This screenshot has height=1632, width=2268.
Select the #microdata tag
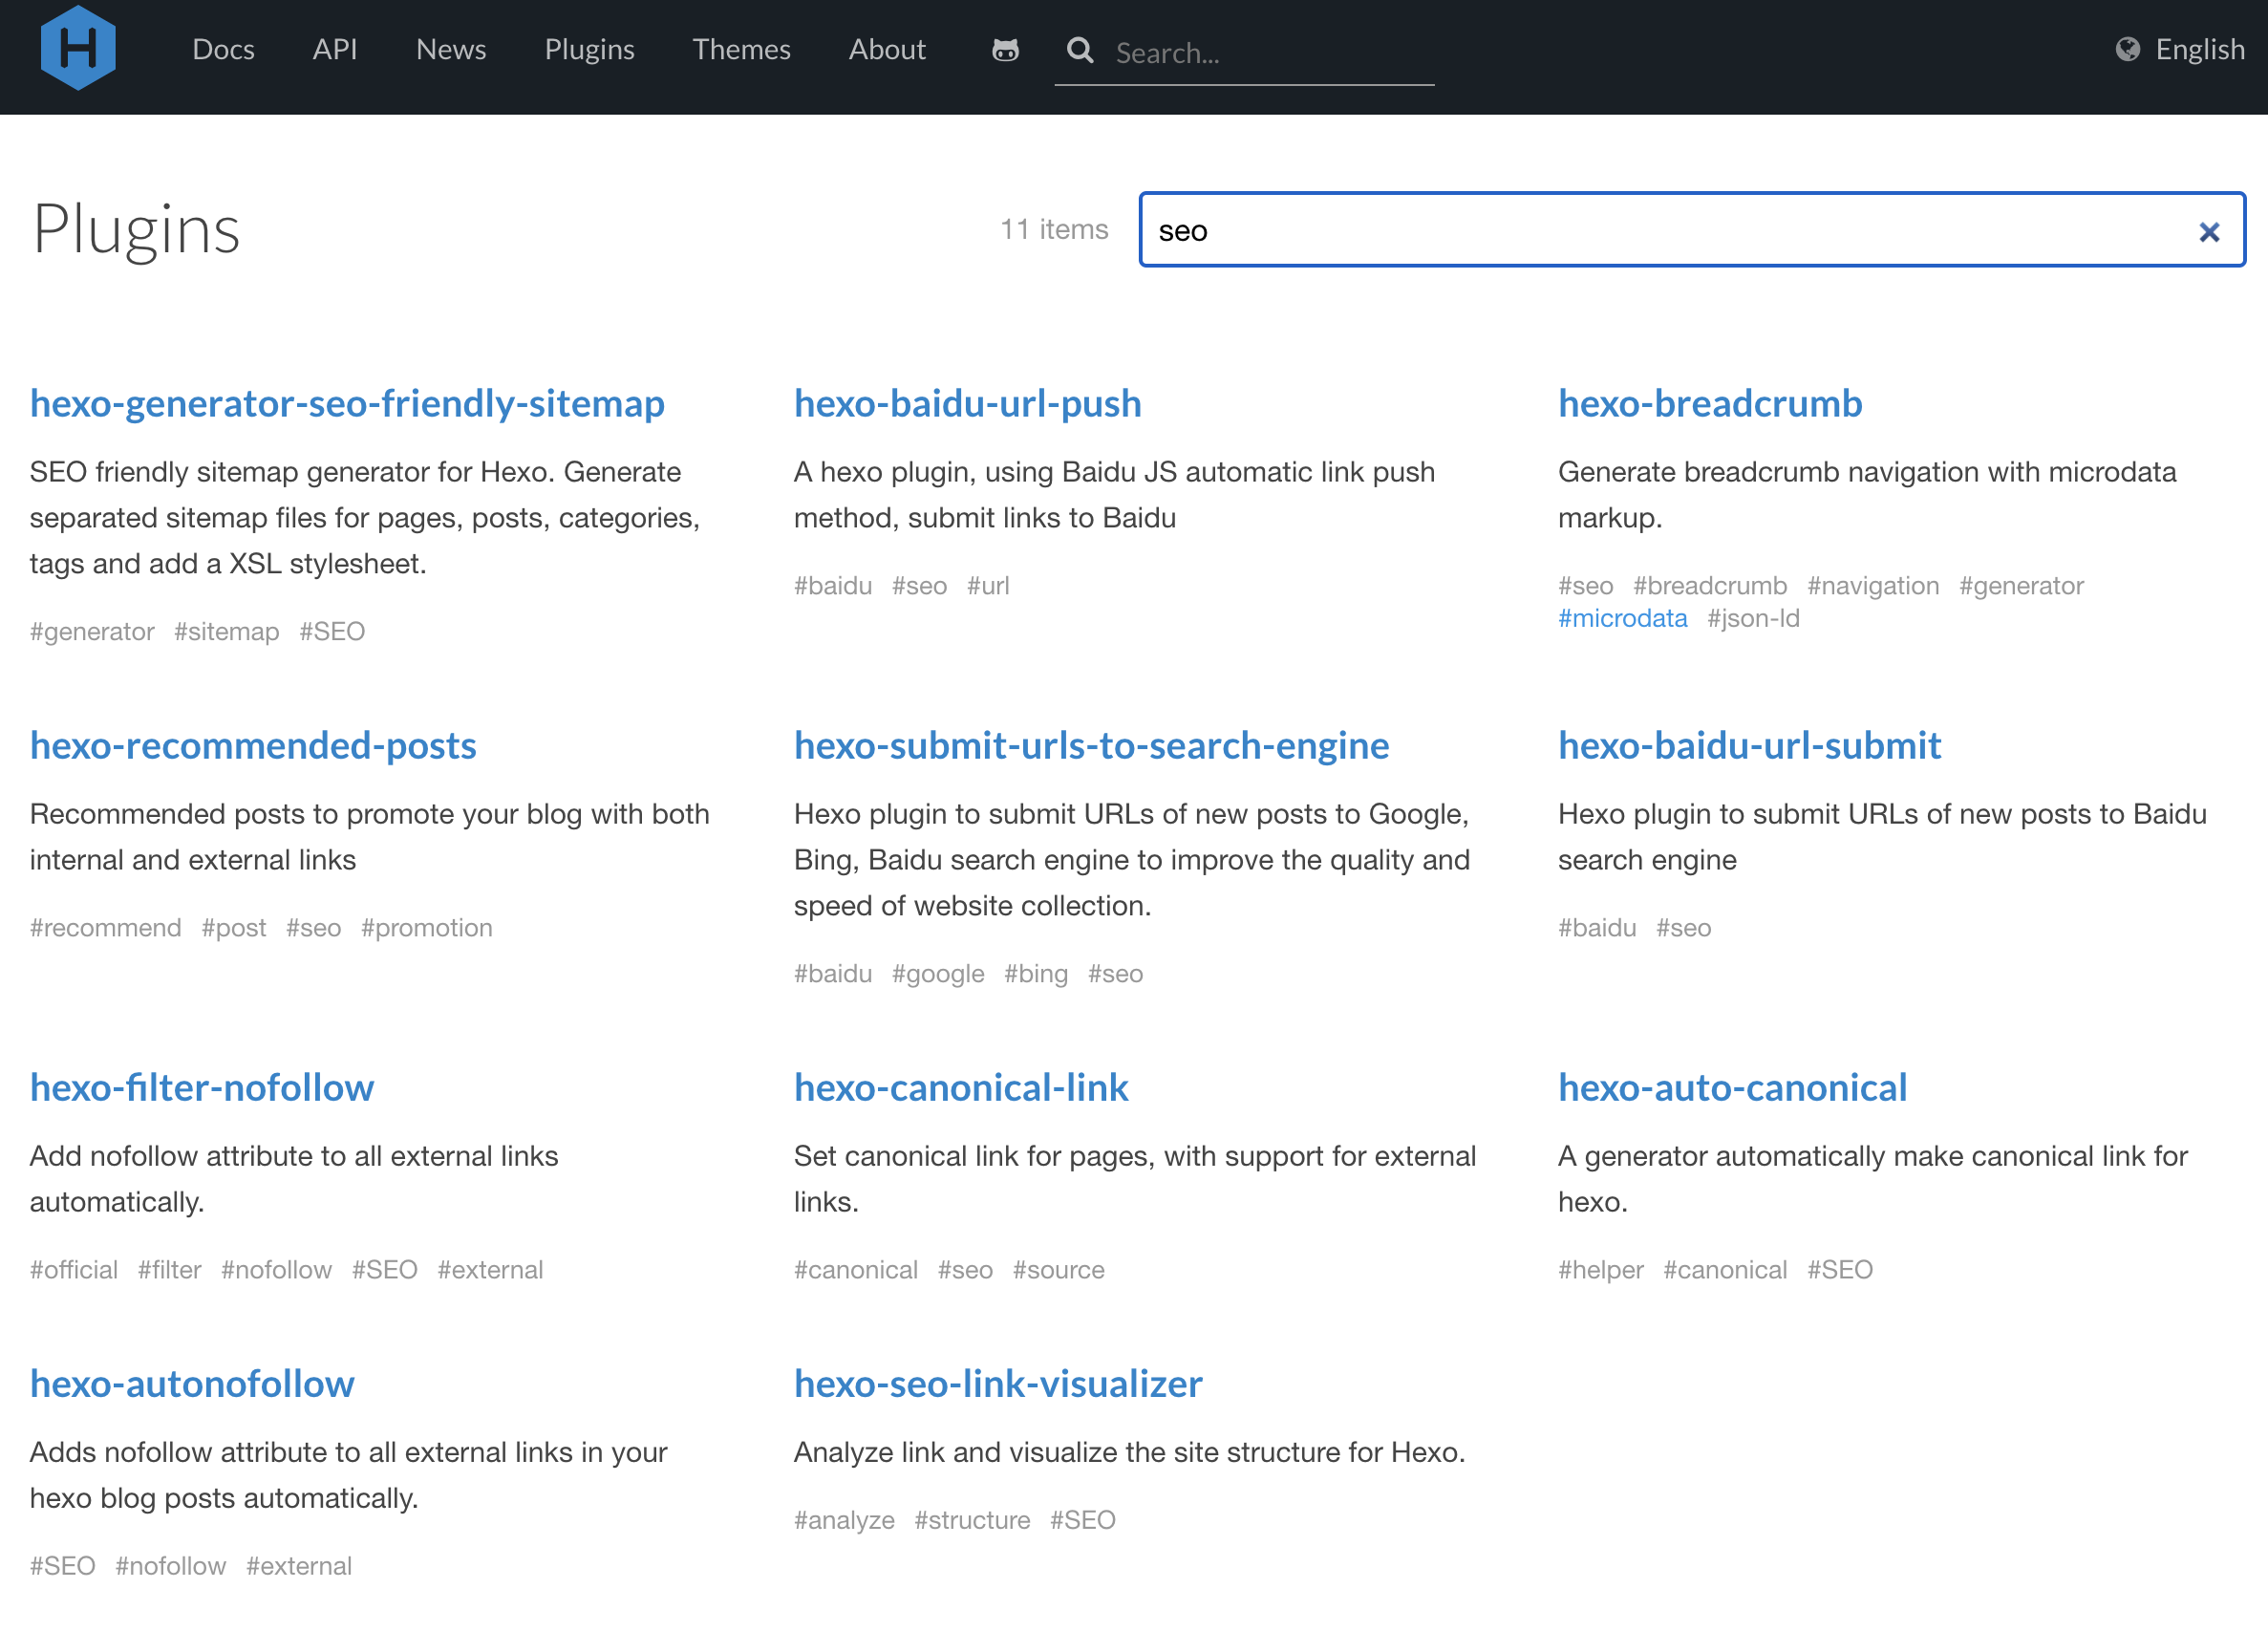tap(1622, 618)
